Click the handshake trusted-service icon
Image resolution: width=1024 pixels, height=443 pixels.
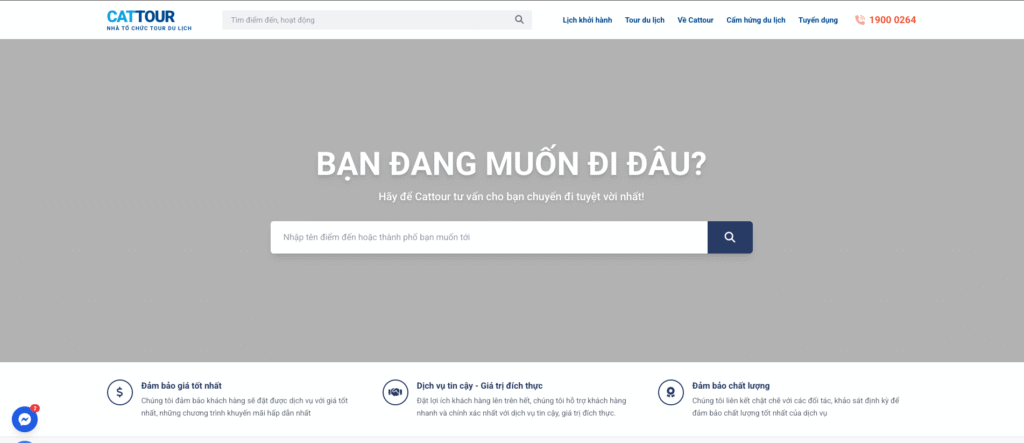[x=395, y=392]
